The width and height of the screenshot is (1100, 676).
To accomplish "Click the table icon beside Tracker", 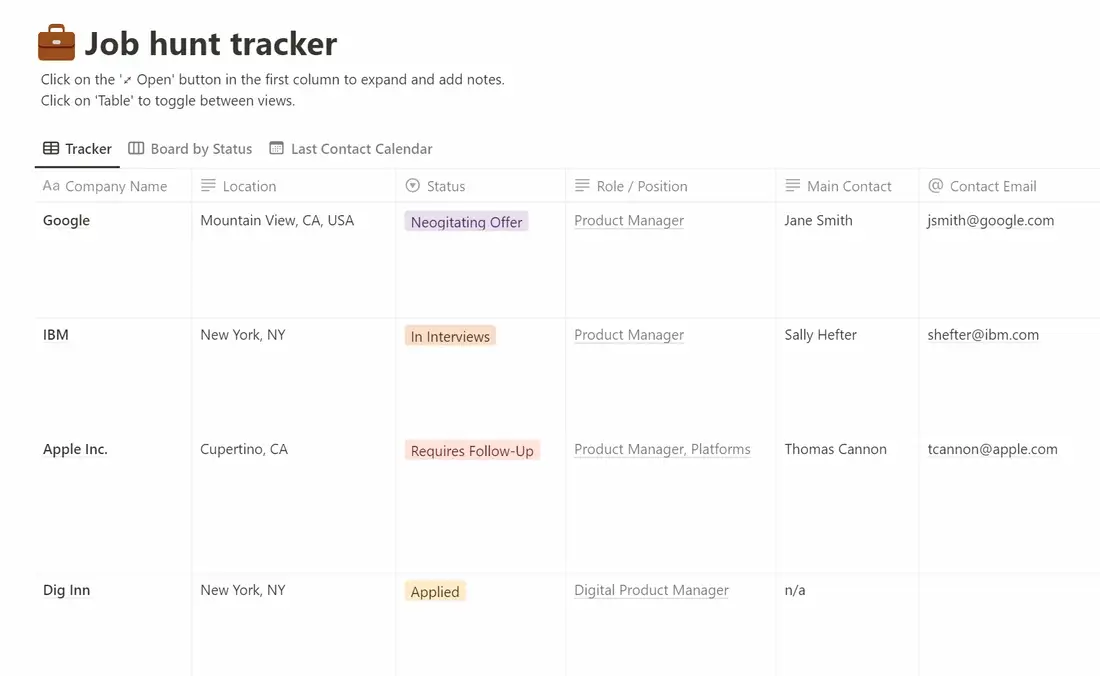I will 51,149.
